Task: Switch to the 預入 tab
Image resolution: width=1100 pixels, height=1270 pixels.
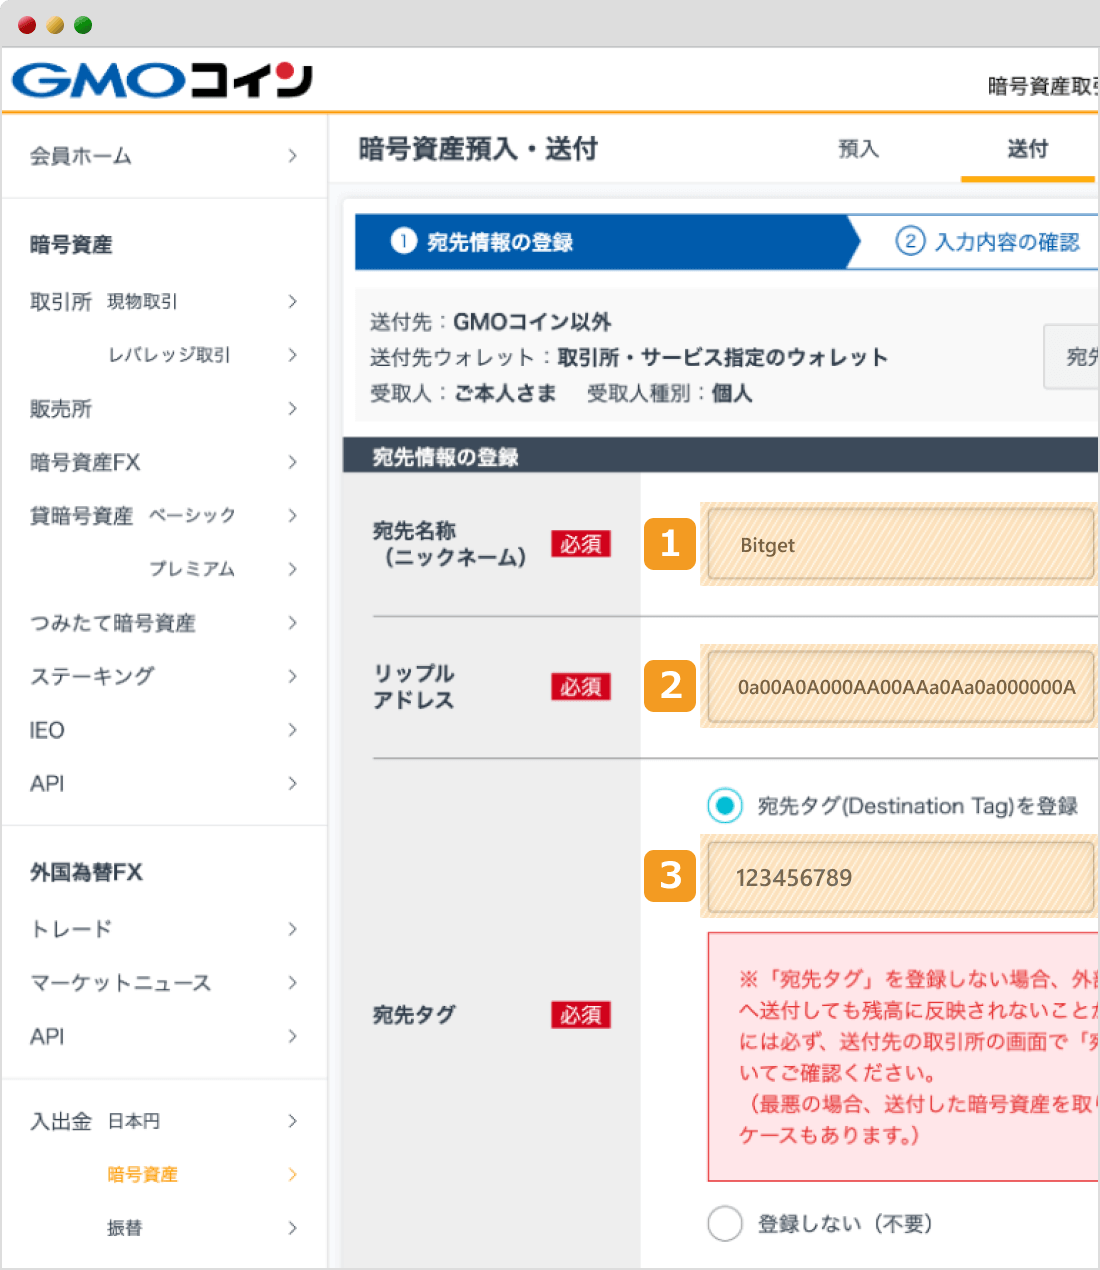Action: [858, 148]
